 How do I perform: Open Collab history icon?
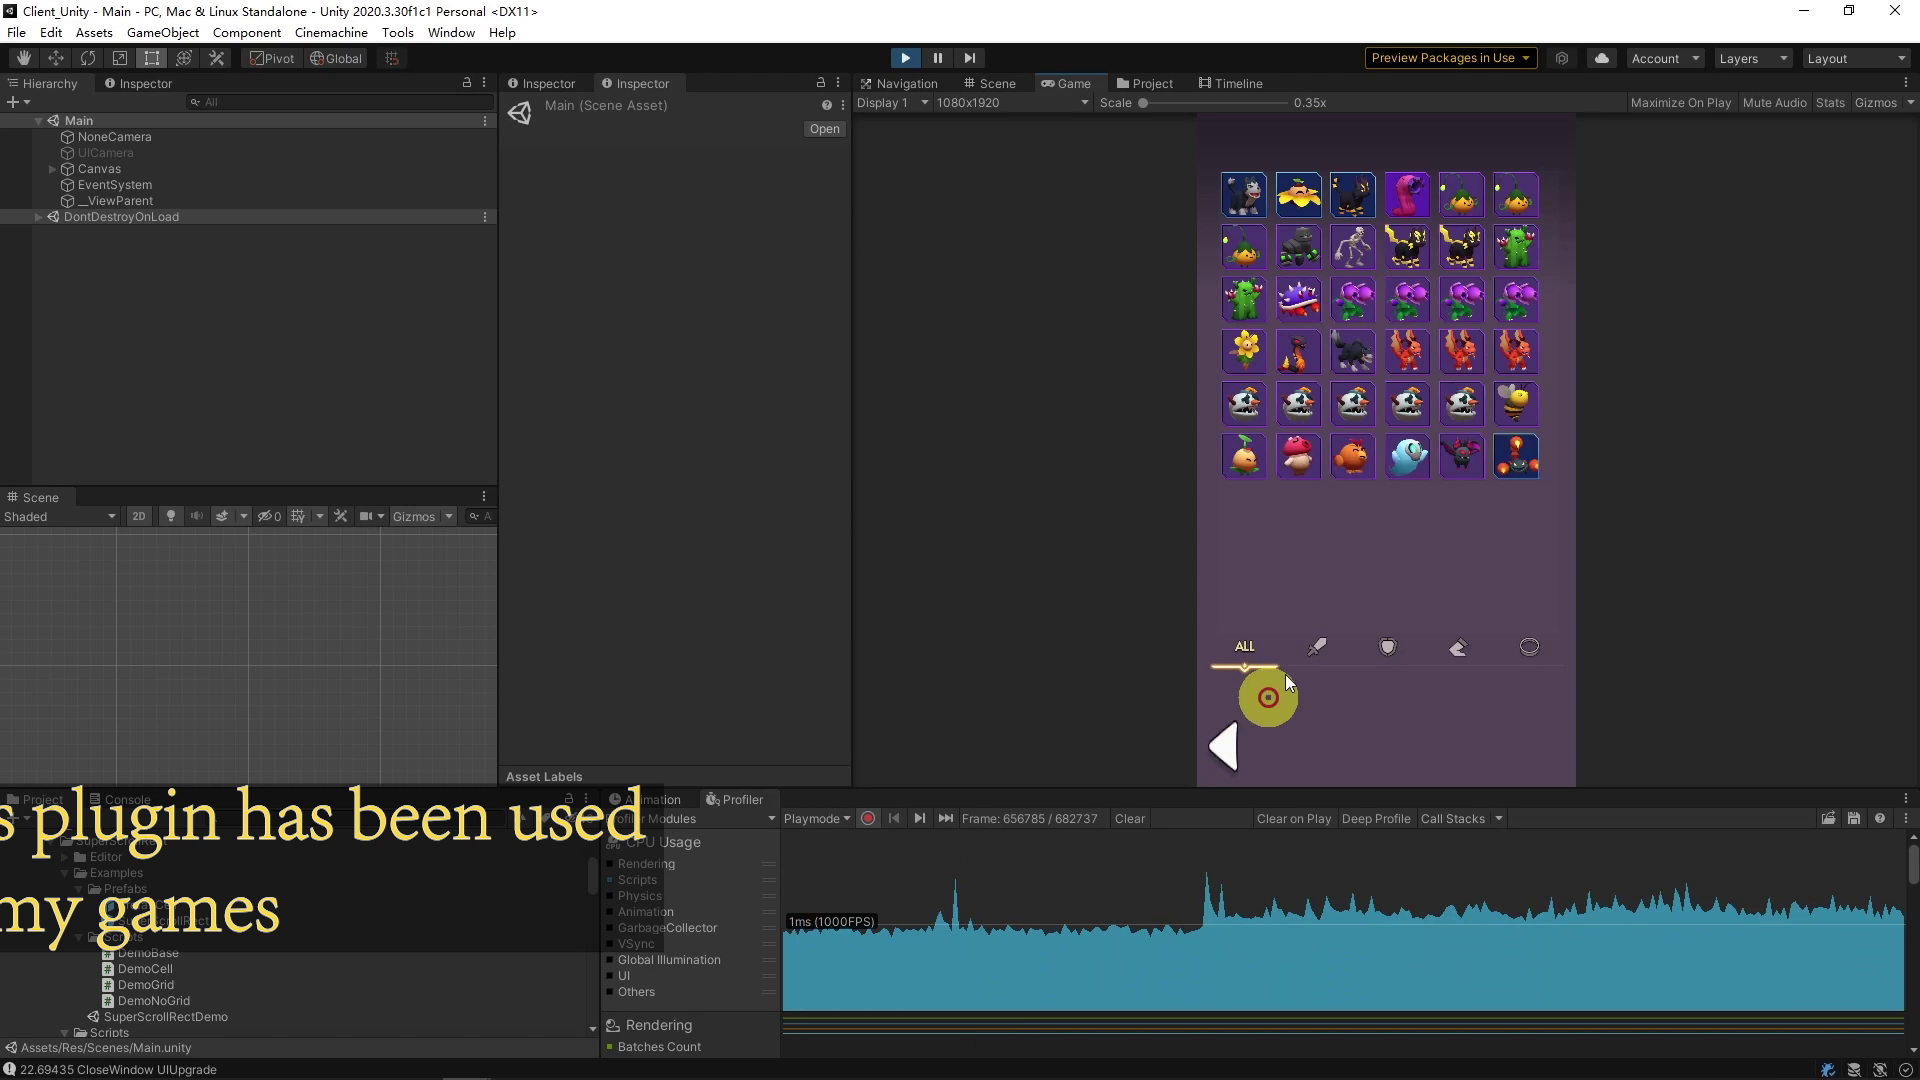point(1562,58)
